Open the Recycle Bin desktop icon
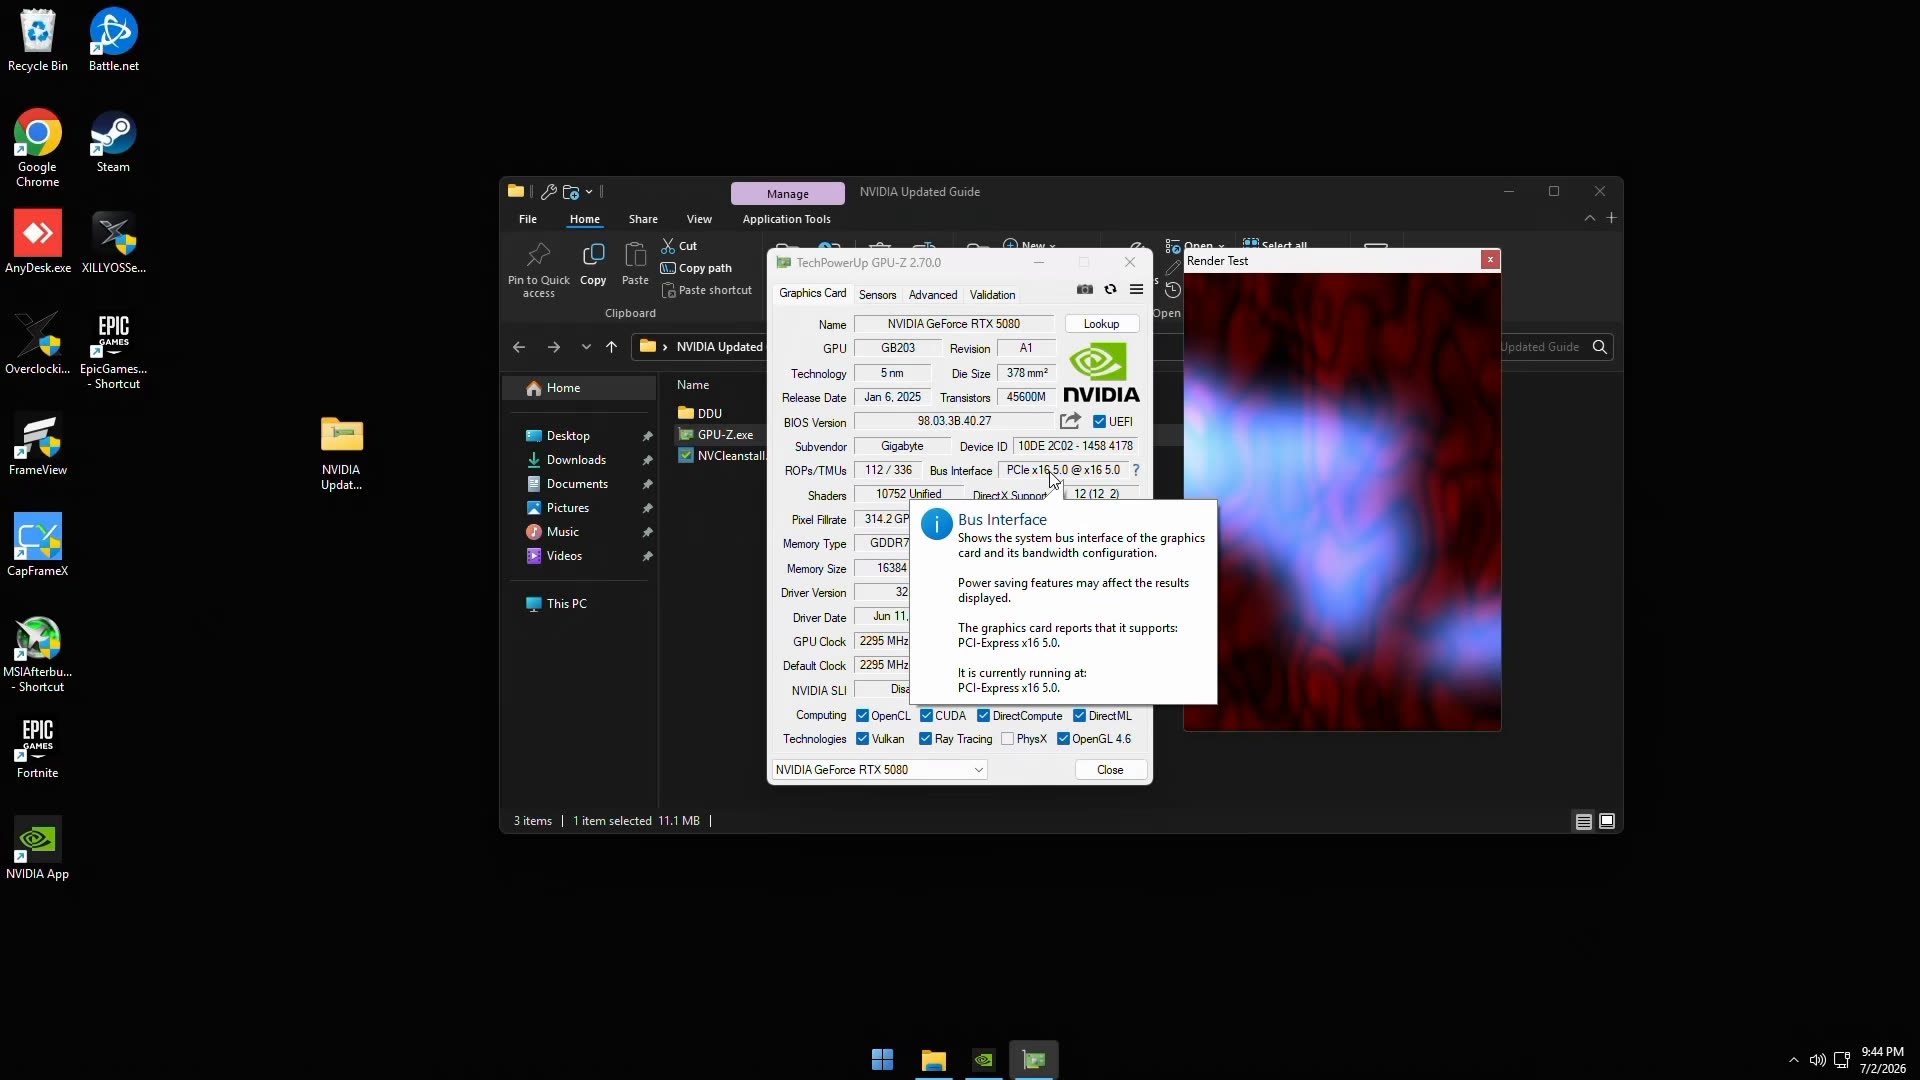1920x1080 pixels. click(x=38, y=40)
